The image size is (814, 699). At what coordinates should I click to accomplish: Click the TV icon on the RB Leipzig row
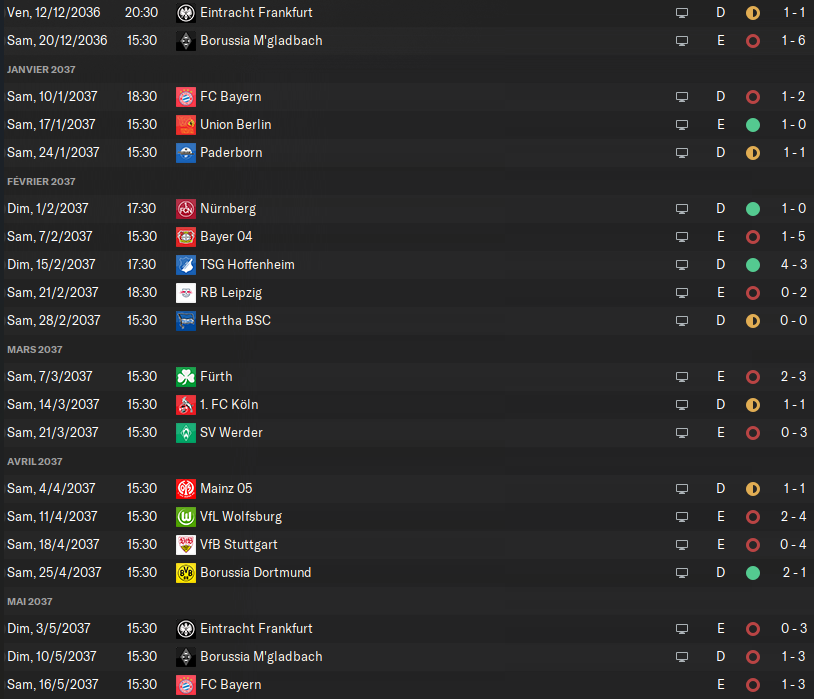point(682,293)
